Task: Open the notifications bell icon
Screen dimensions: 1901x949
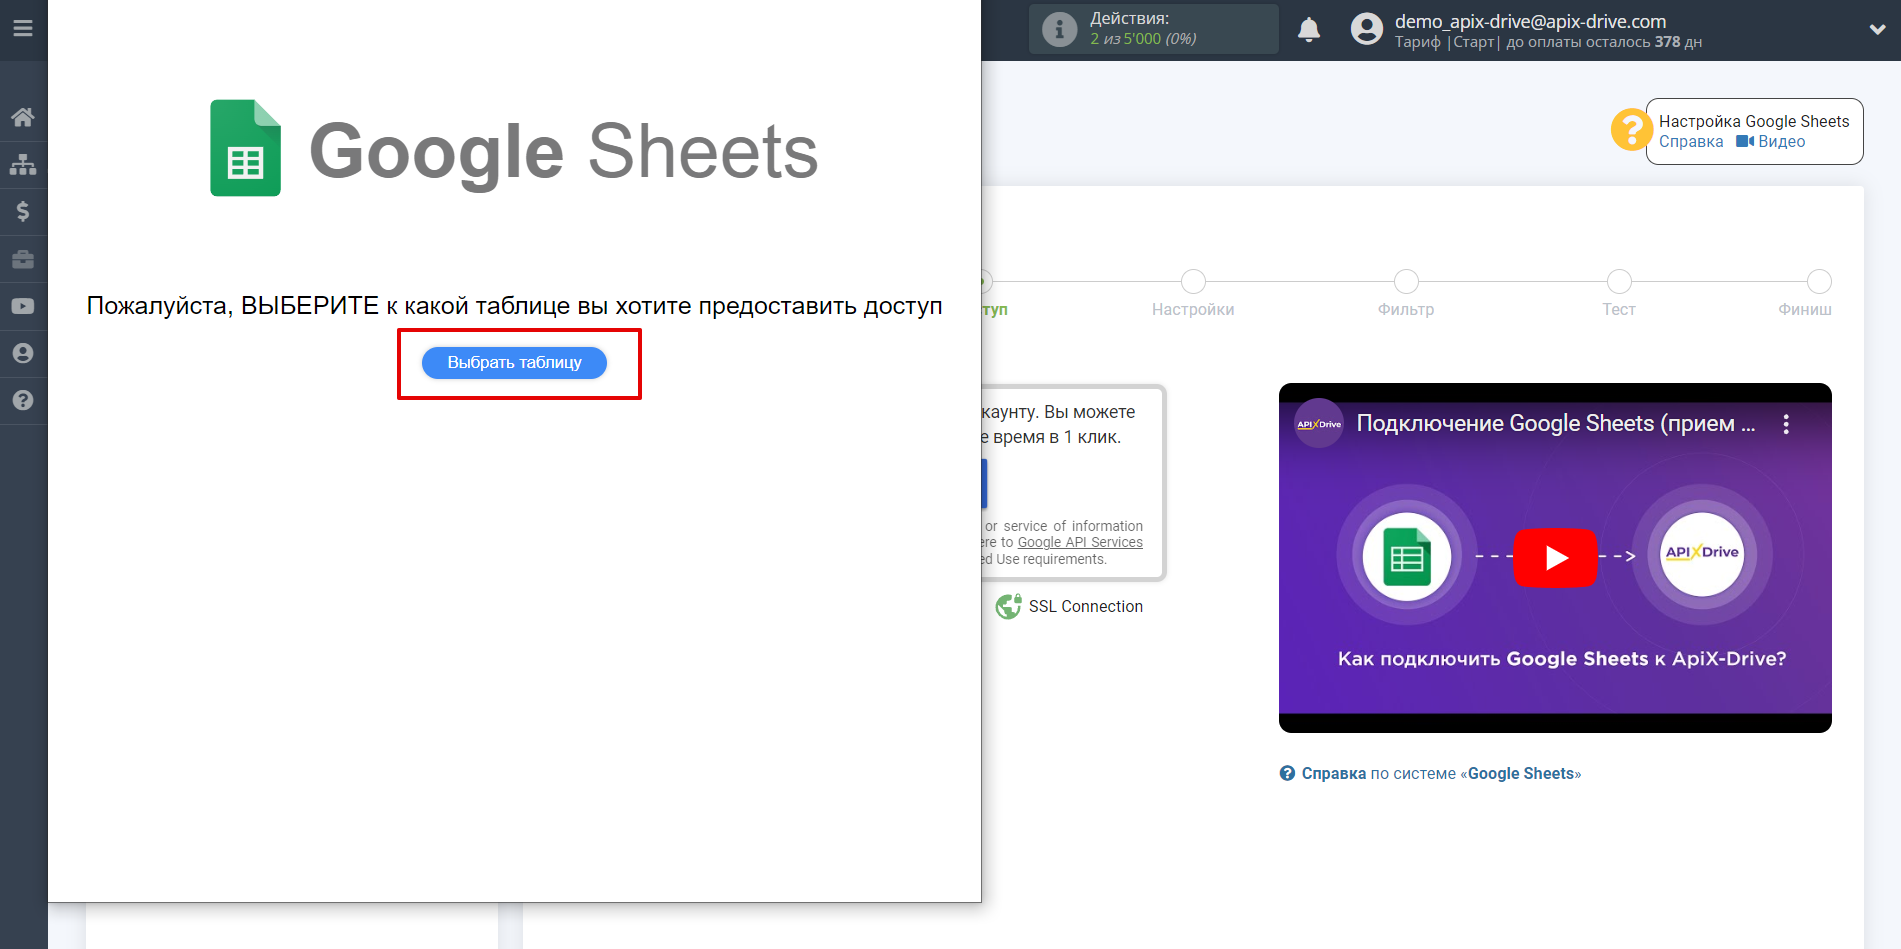Action: (x=1309, y=29)
